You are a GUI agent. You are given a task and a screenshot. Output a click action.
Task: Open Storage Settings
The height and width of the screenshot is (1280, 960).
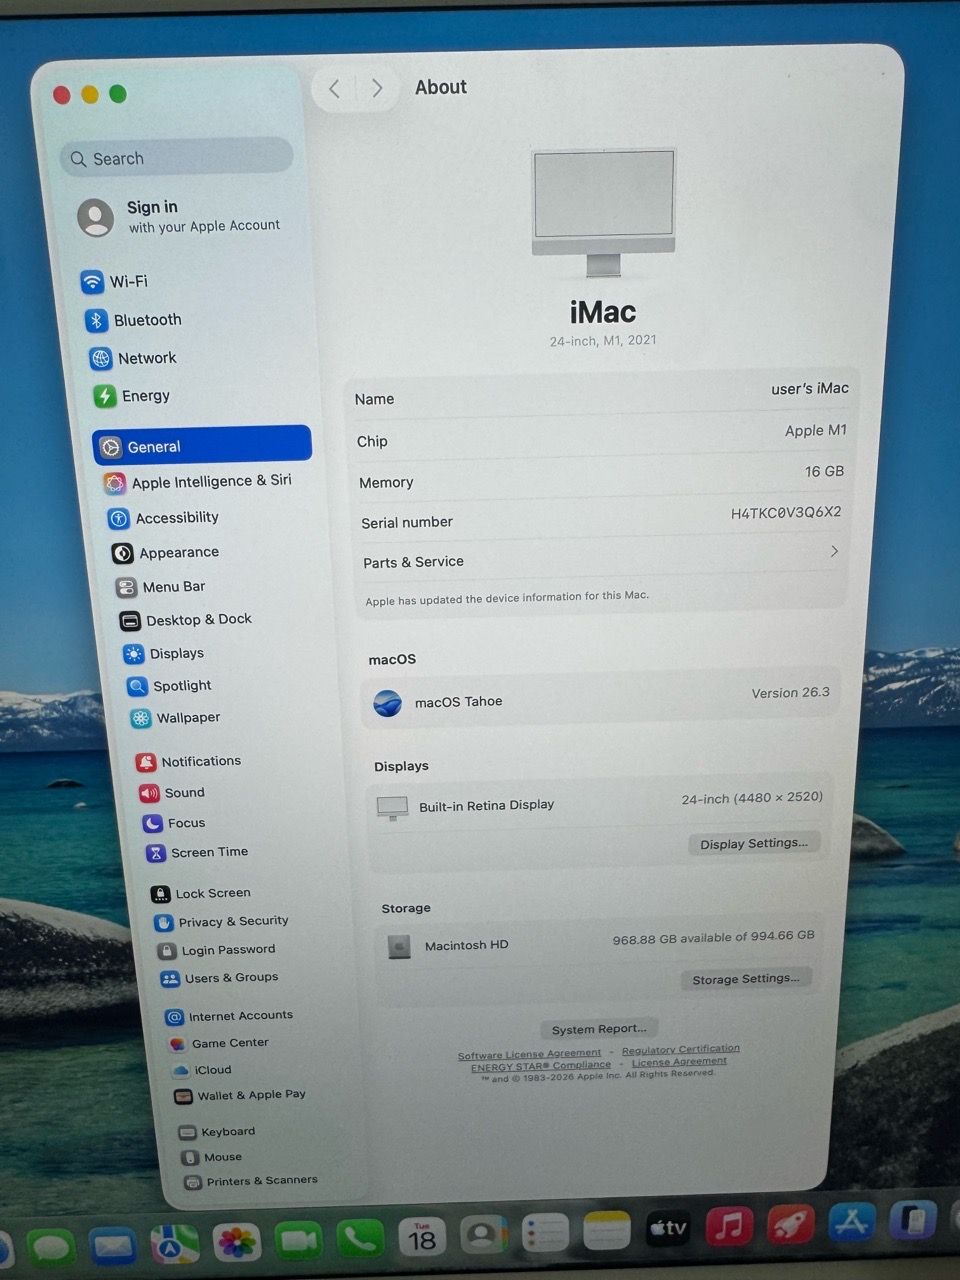pos(746,979)
